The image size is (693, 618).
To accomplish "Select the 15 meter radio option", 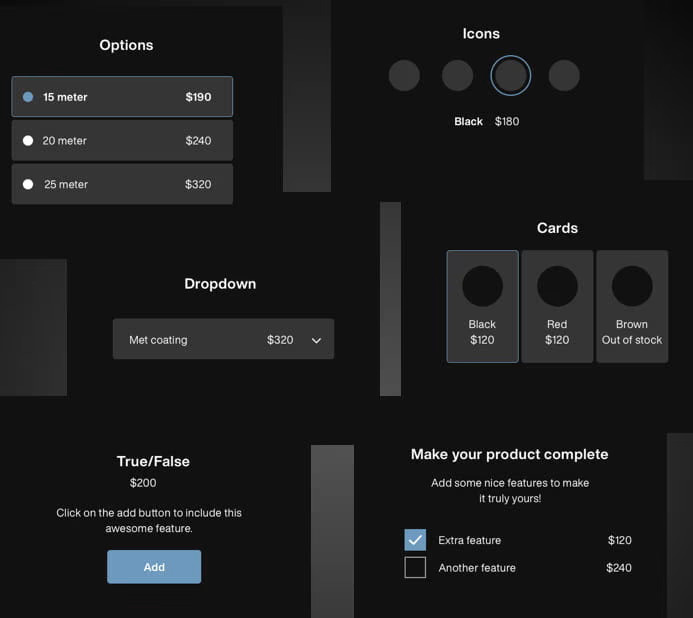I will click(x=122, y=97).
